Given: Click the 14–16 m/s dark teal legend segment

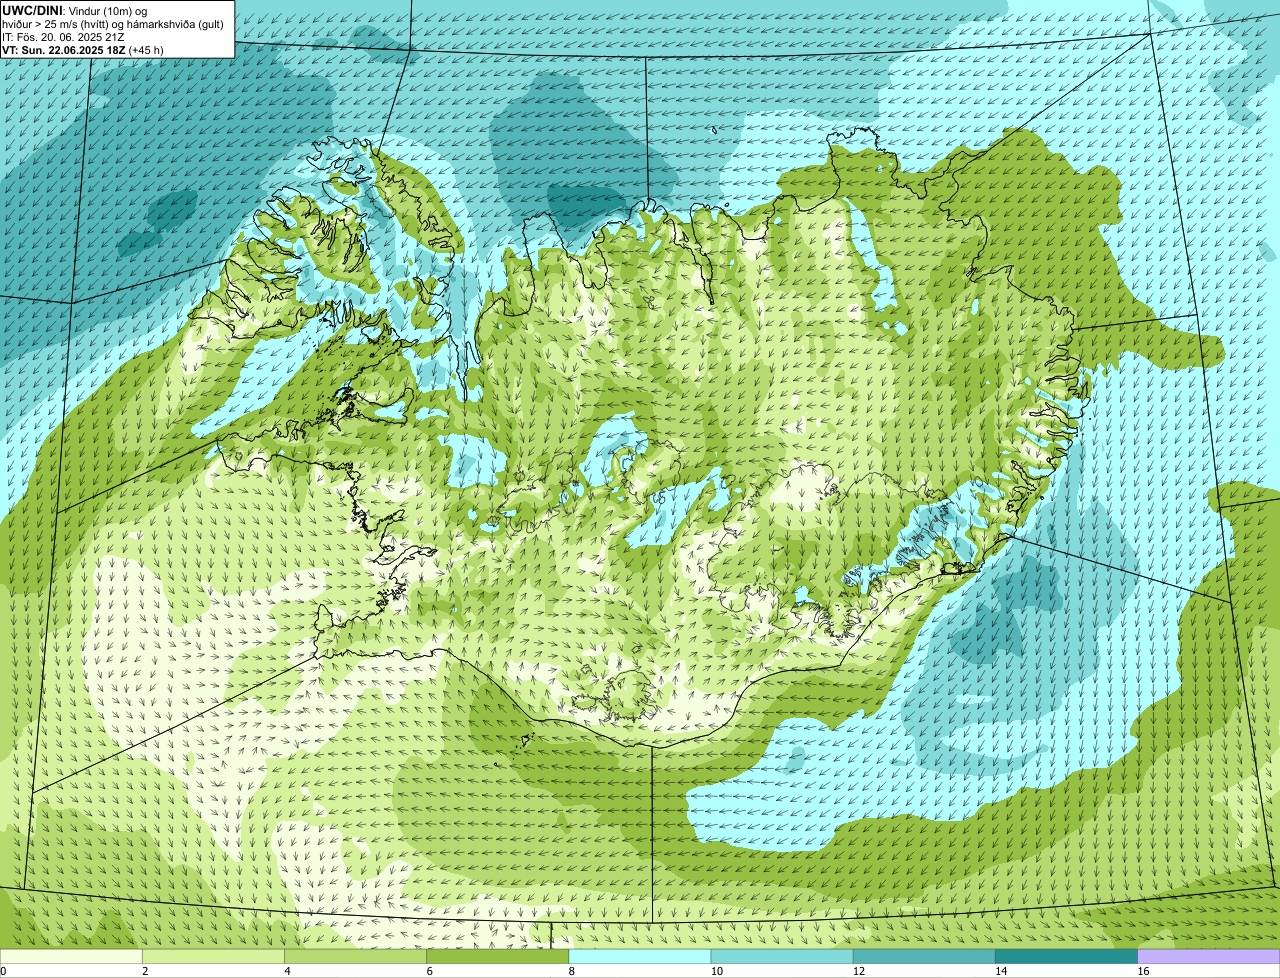Looking at the screenshot, I should tap(1067, 956).
